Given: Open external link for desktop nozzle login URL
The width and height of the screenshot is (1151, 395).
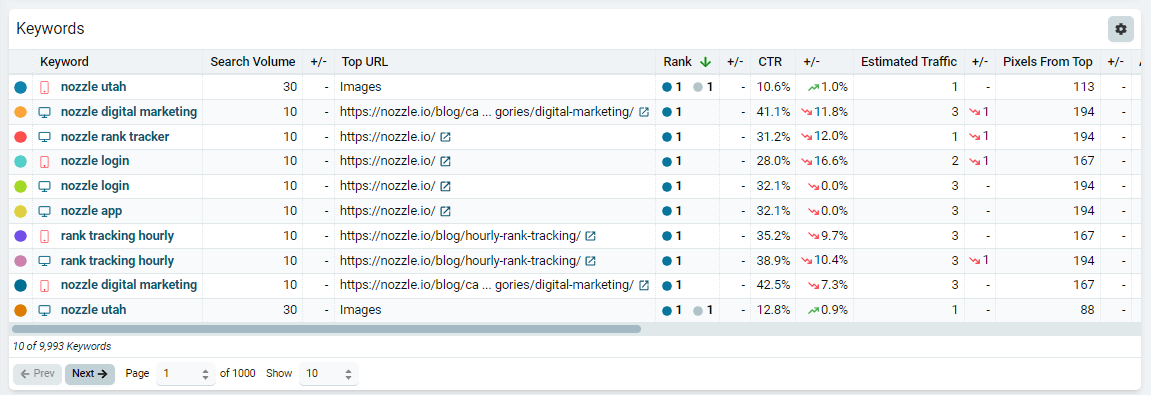Looking at the screenshot, I should click(x=445, y=186).
